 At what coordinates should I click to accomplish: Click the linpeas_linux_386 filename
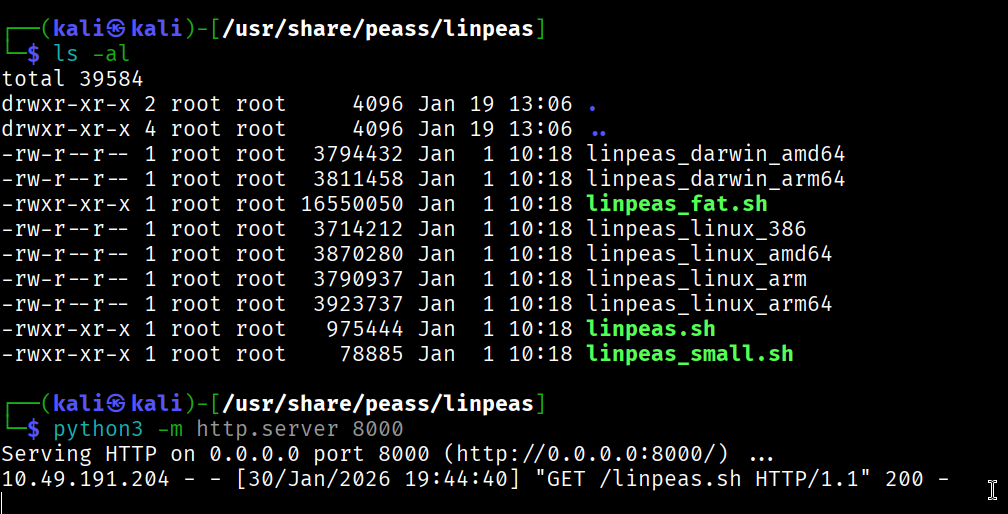click(x=696, y=229)
